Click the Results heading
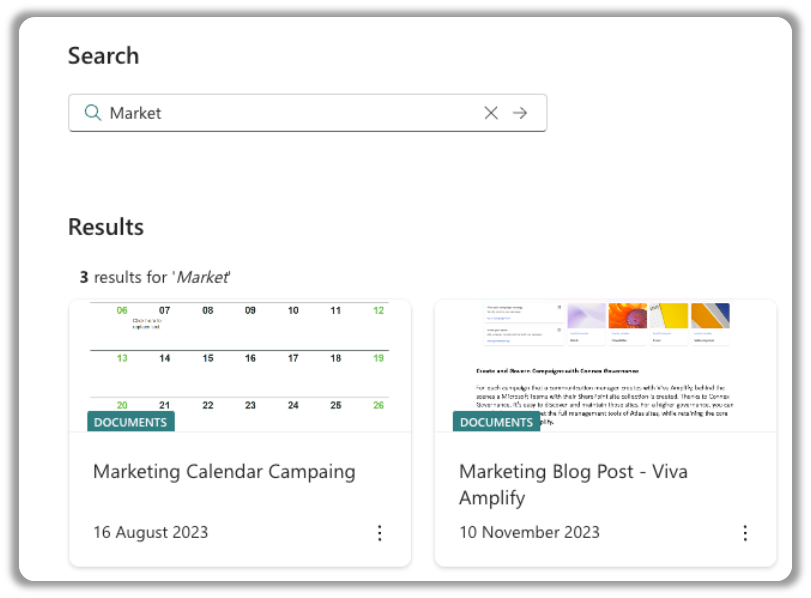The width and height of the screenshot is (811, 598). point(106,227)
